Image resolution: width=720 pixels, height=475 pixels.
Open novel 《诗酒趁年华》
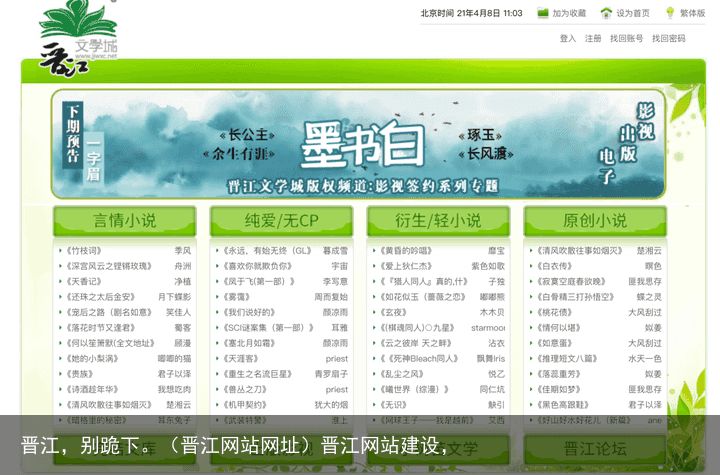(x=92, y=390)
